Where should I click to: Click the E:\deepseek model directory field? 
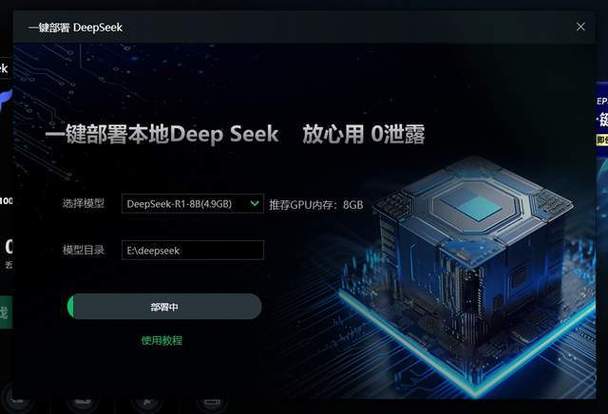(x=192, y=250)
